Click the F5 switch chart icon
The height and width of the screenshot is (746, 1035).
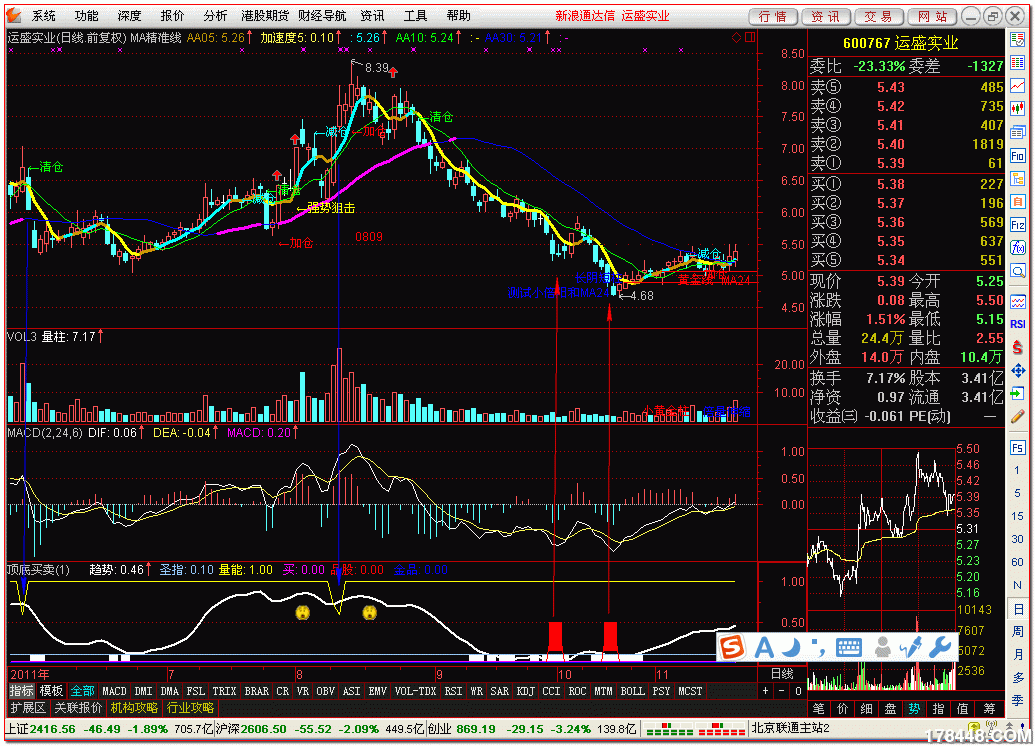(x=1017, y=448)
